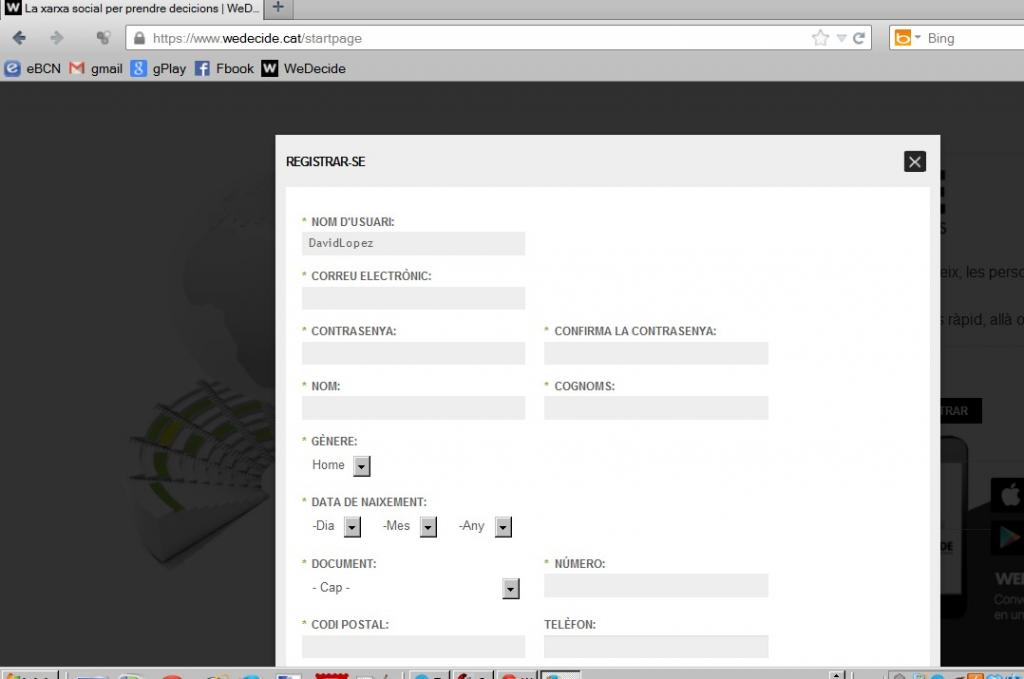The image size is (1024, 679).
Task: Click the Codi postal input field
Action: [413, 646]
